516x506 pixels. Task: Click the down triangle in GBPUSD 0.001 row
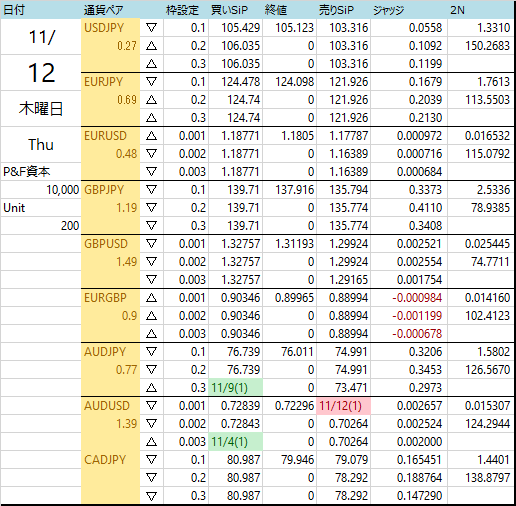point(151,244)
